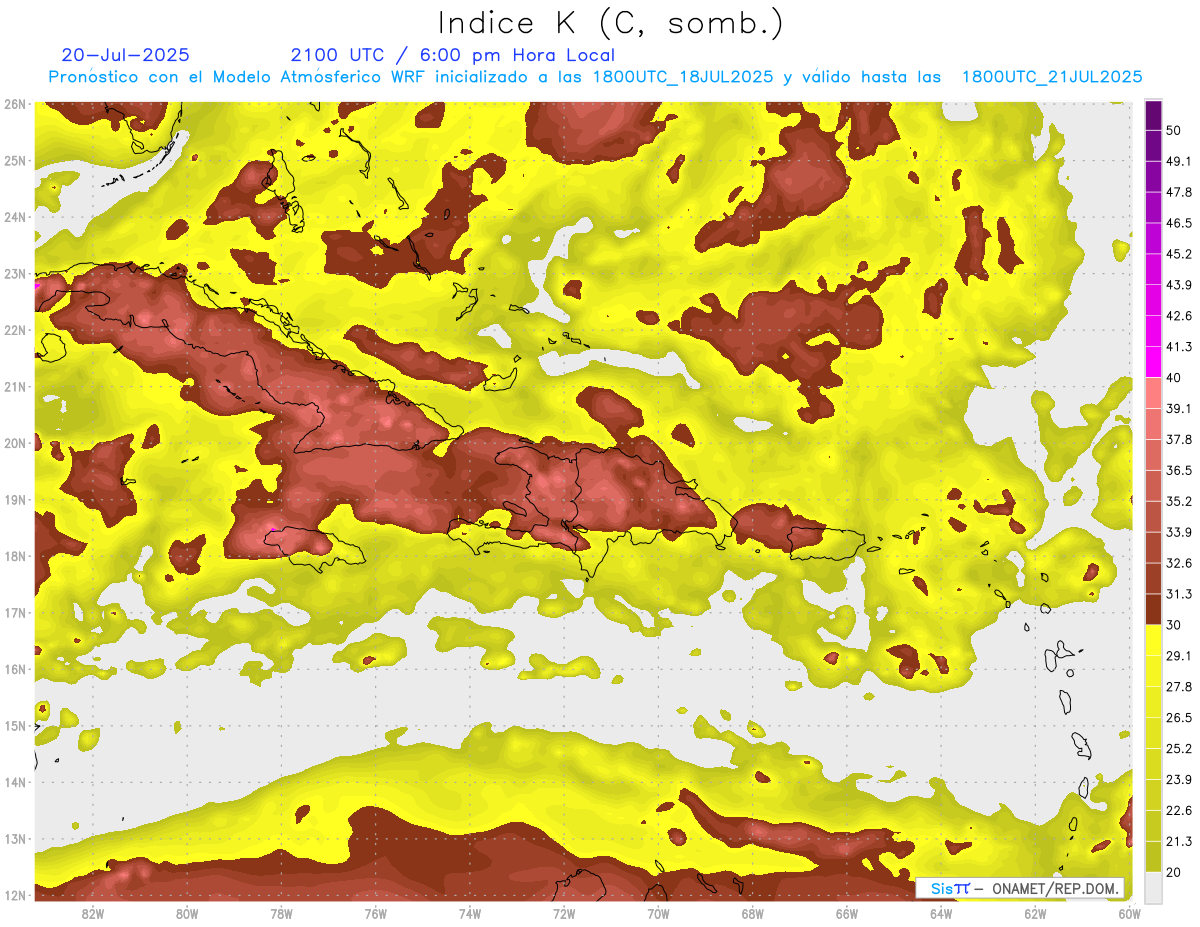Click the "23.9" value on the color scale

(x=1178, y=780)
